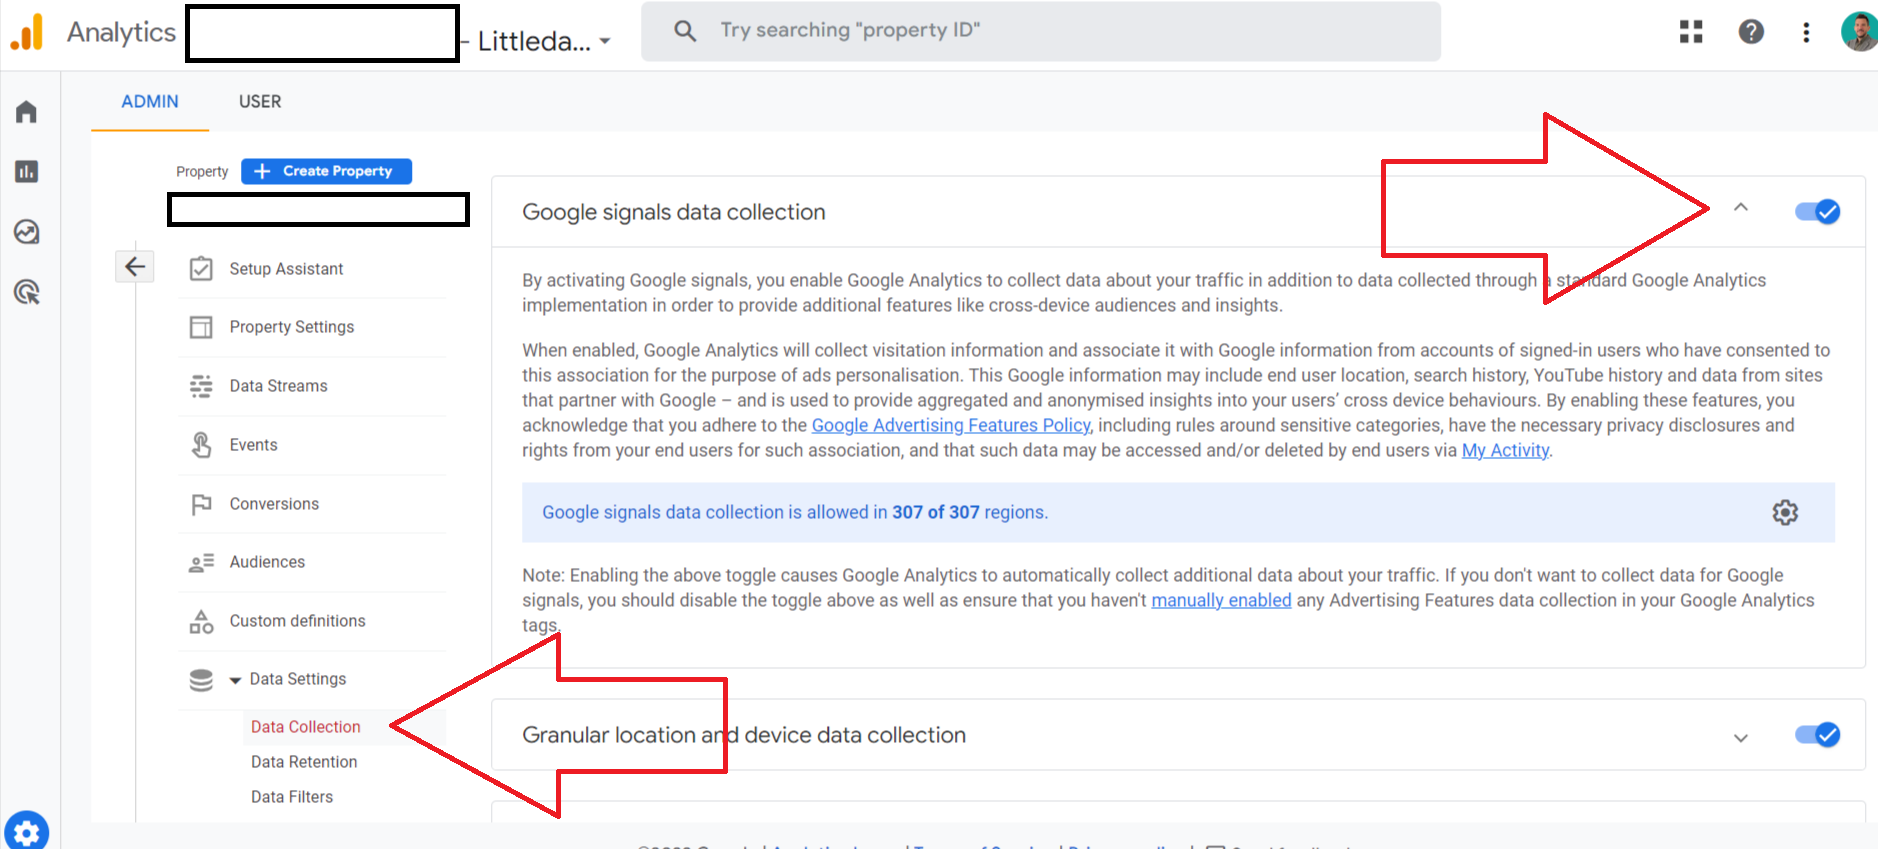Select Data Collection under Data Settings
The width and height of the screenshot is (1878, 851).
click(x=306, y=727)
